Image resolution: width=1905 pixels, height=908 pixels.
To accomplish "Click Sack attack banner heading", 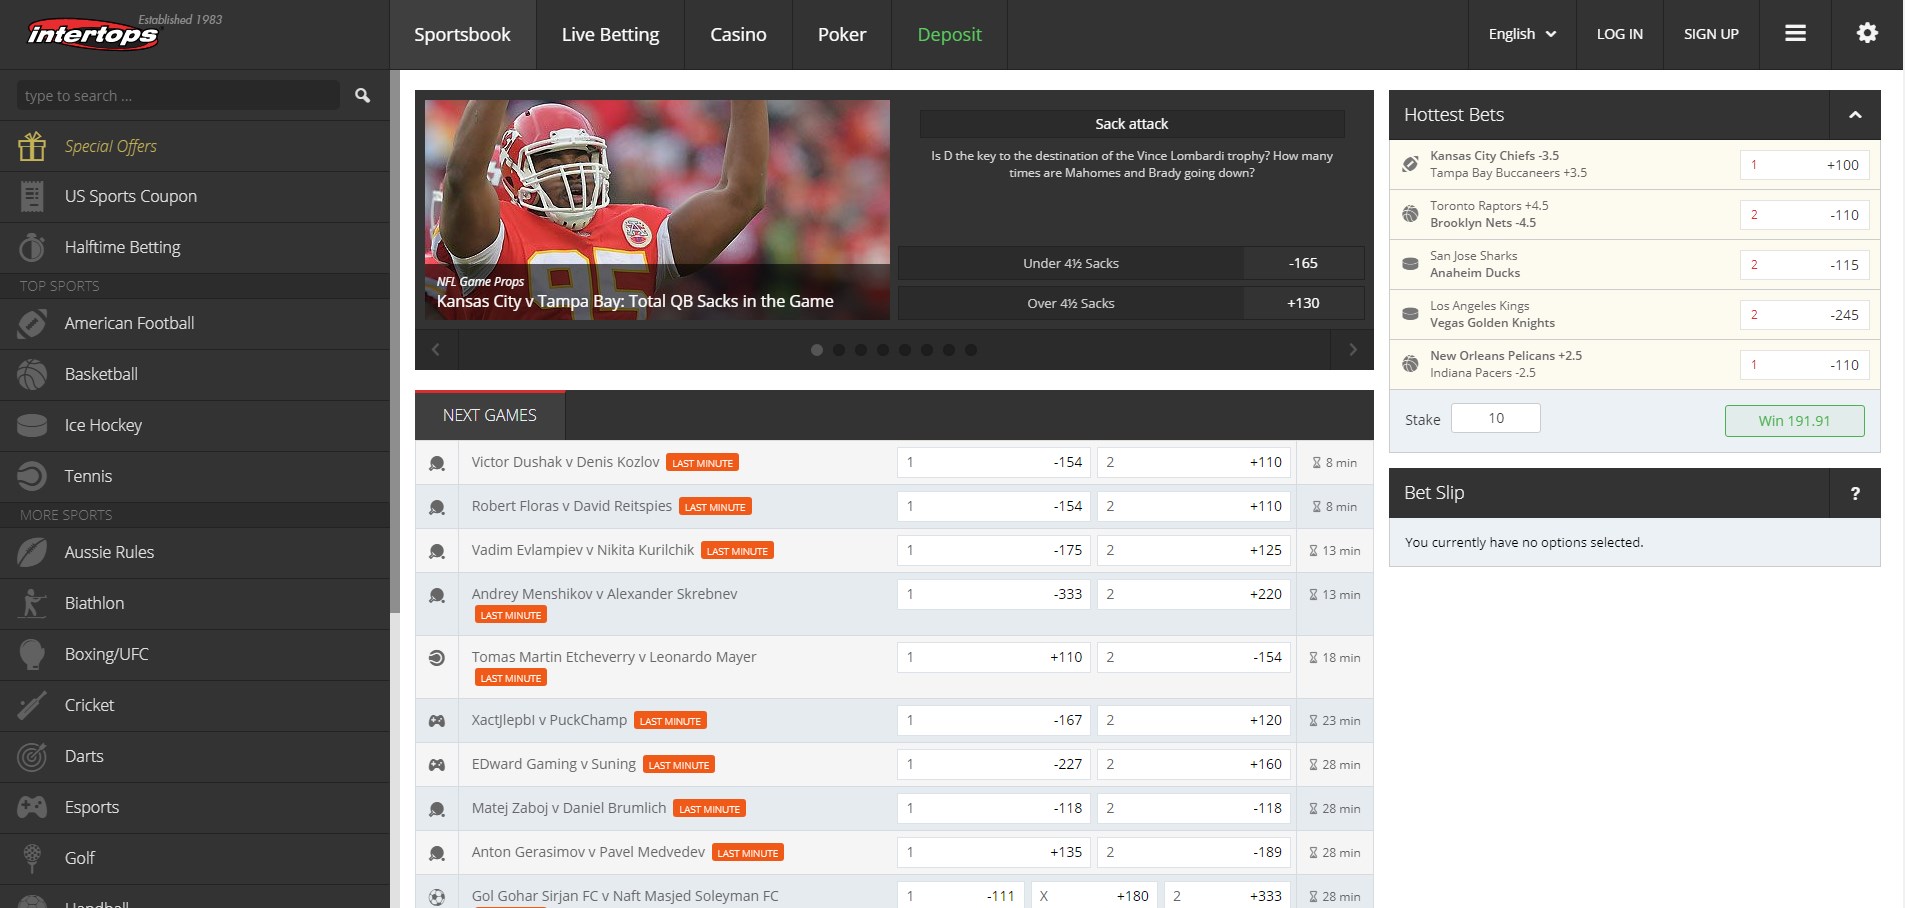I will point(1131,124).
